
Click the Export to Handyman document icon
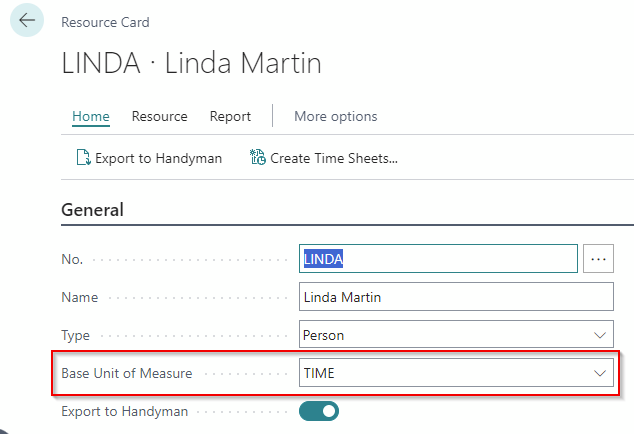[x=83, y=158]
